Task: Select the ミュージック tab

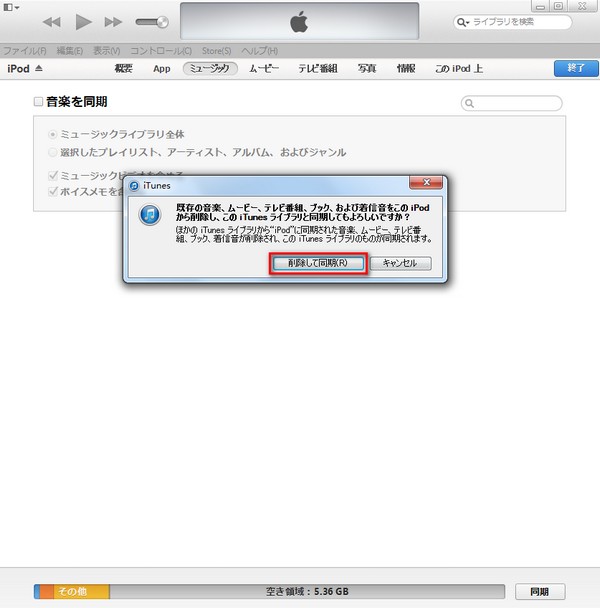Action: point(210,69)
